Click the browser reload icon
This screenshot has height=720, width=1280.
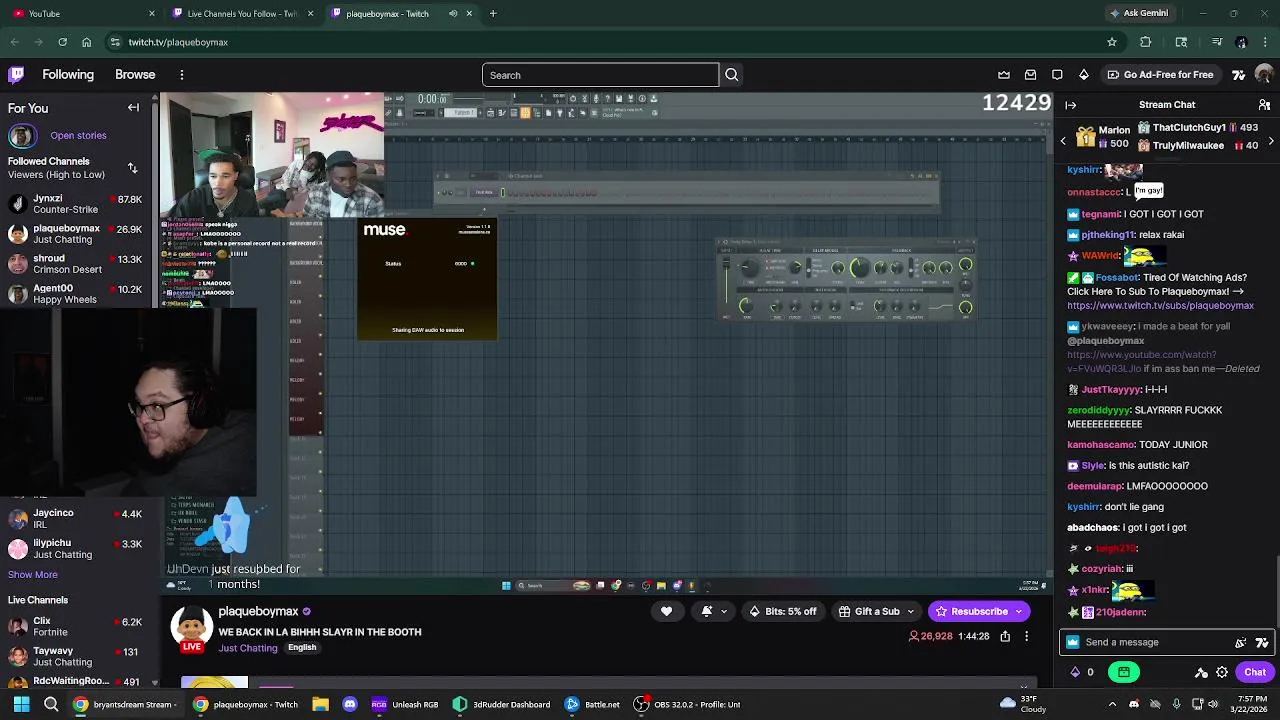pos(62,42)
